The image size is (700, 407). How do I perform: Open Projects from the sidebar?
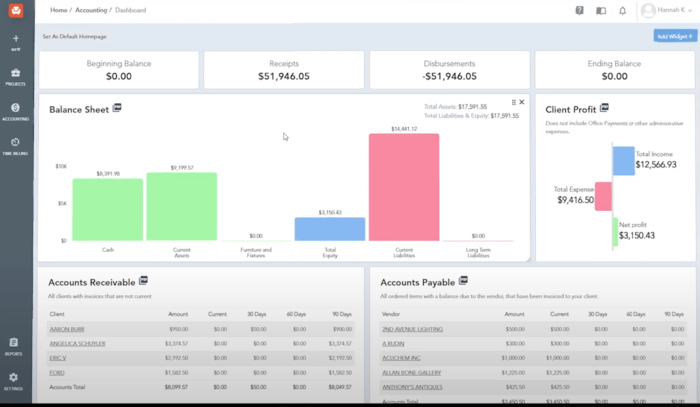pos(16,74)
